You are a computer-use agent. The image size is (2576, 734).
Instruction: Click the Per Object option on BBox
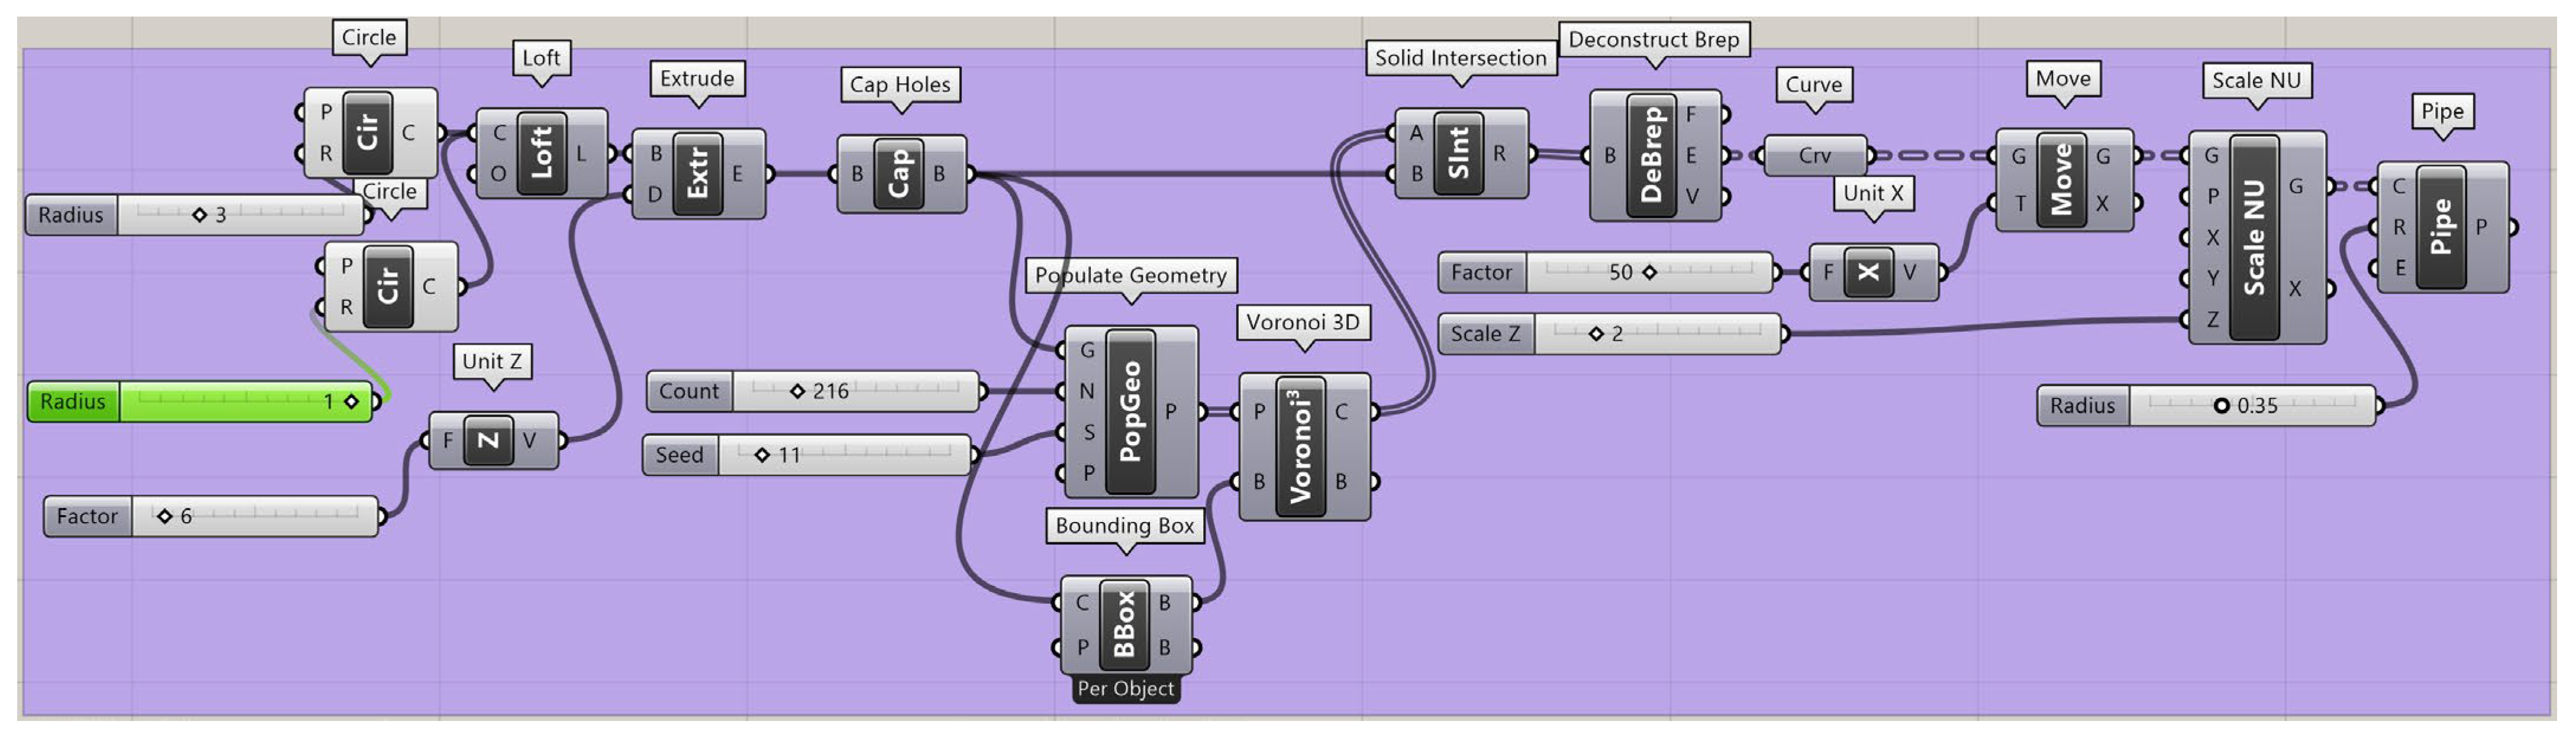[x=1125, y=688]
